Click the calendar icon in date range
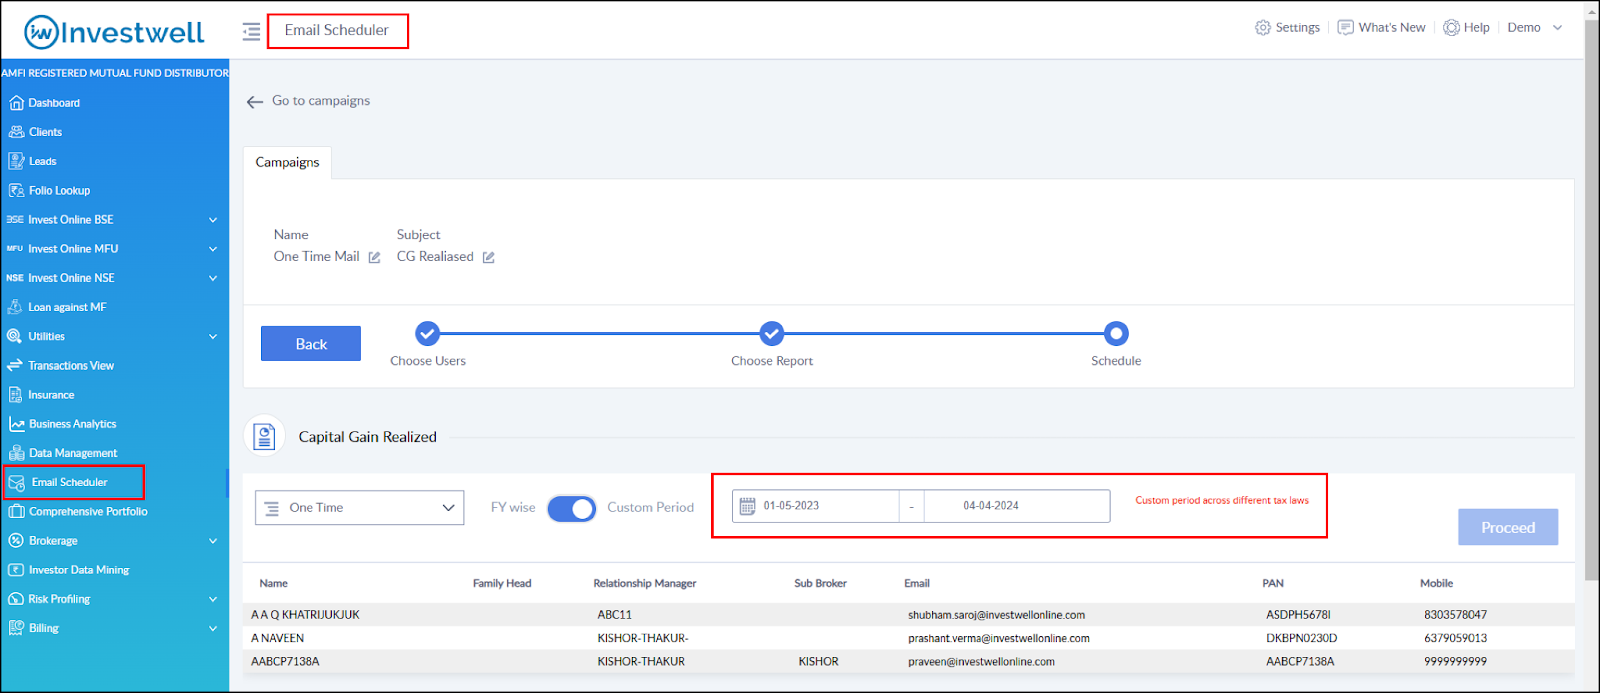The height and width of the screenshot is (693, 1600). coord(747,506)
